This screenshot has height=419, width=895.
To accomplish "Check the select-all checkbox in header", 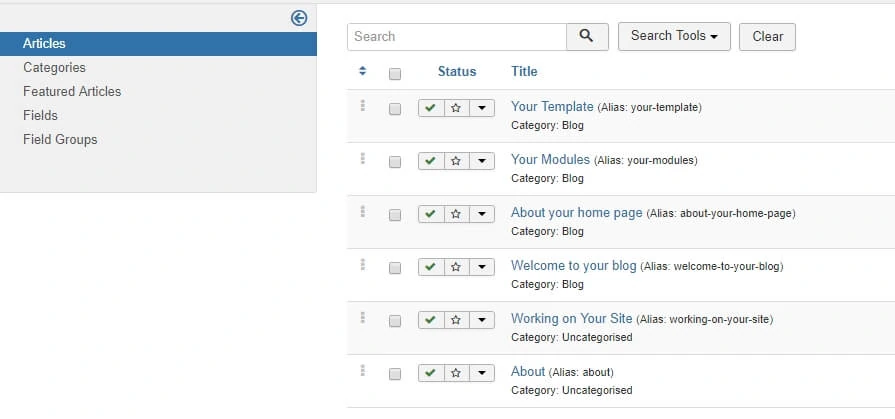I will pos(394,74).
